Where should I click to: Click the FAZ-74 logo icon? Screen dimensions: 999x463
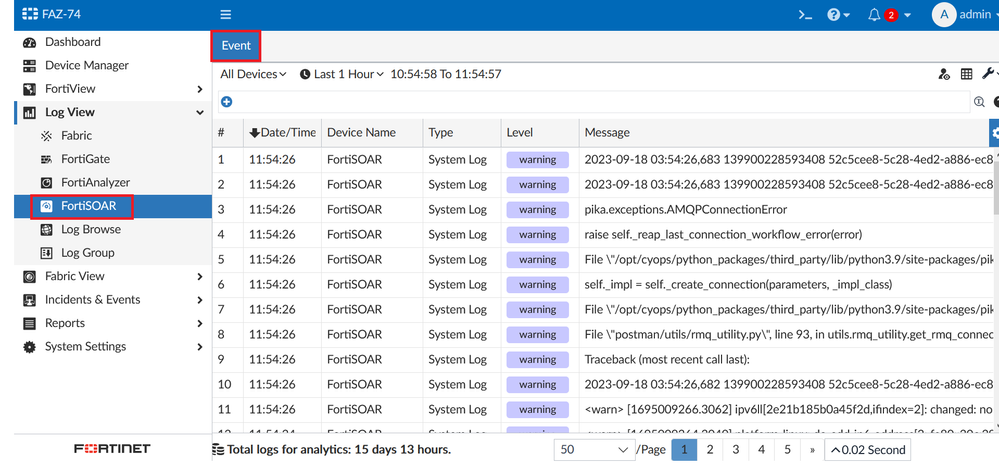(30, 14)
